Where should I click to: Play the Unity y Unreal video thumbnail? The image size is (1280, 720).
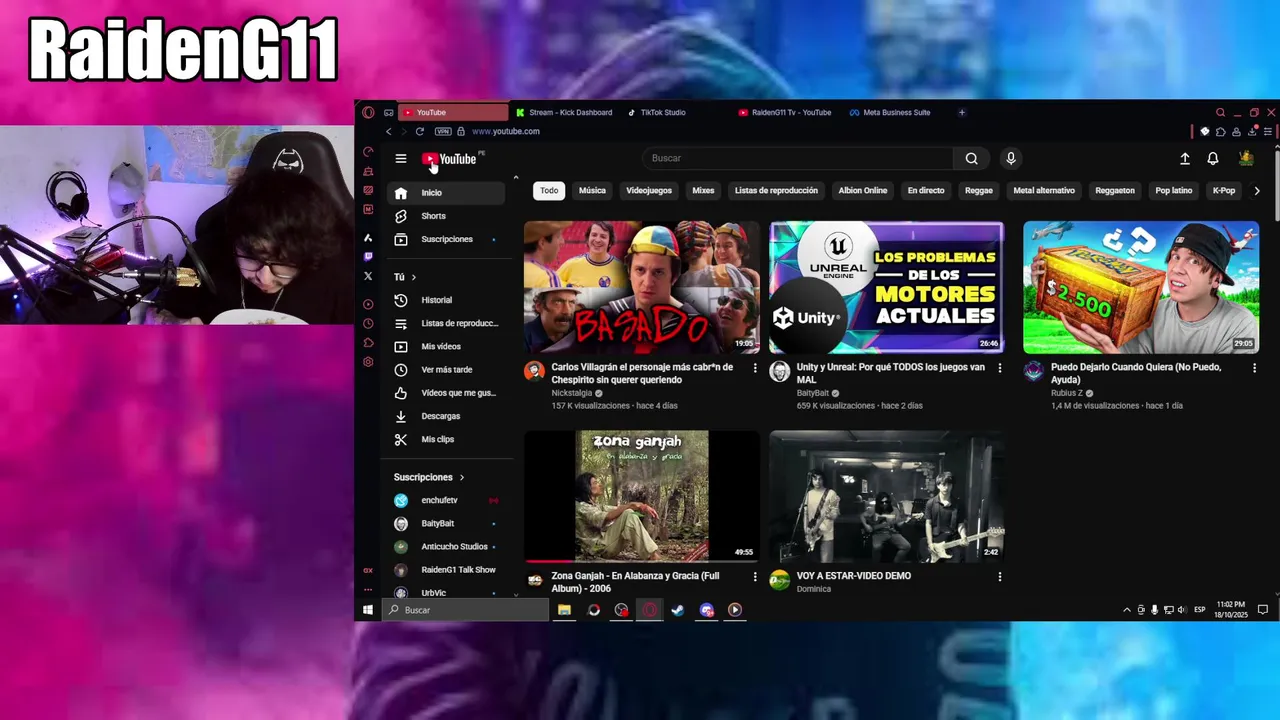click(886, 287)
